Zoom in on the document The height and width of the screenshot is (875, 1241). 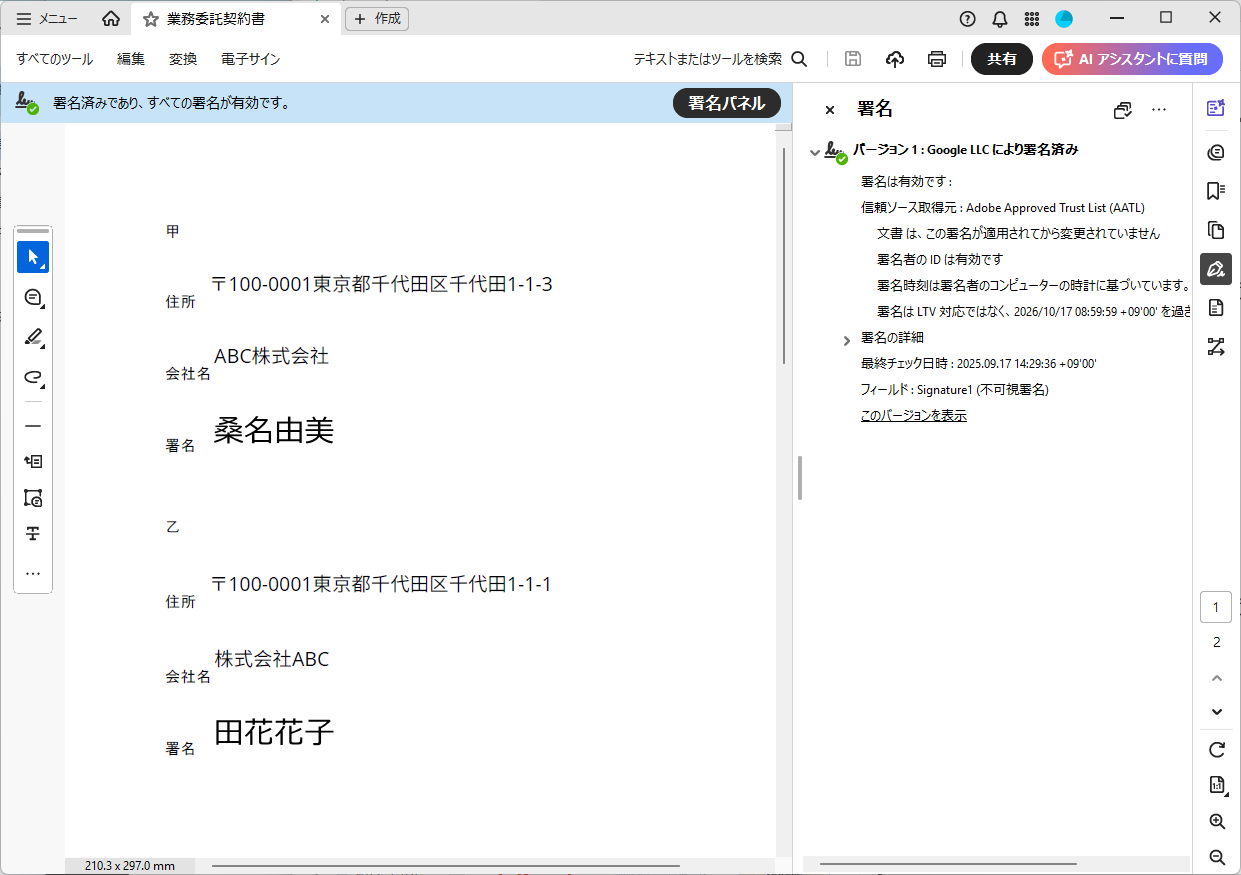(1217, 821)
